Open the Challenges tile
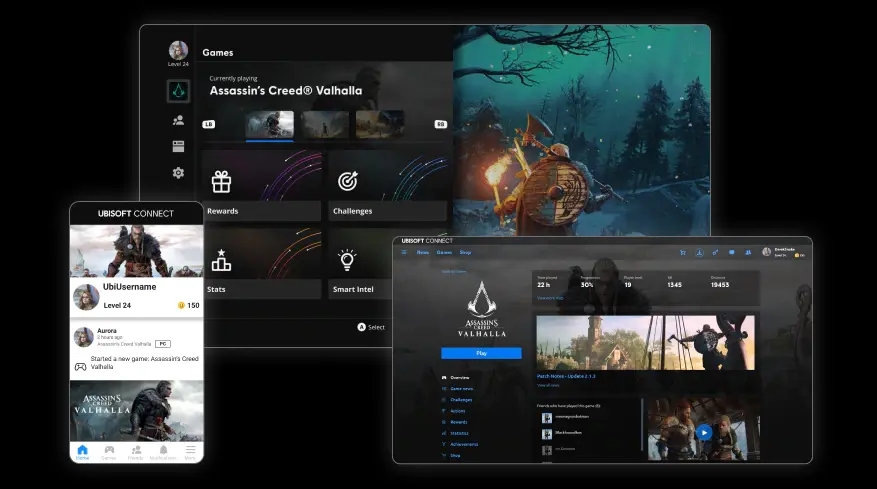The image size is (877, 489). 388,185
